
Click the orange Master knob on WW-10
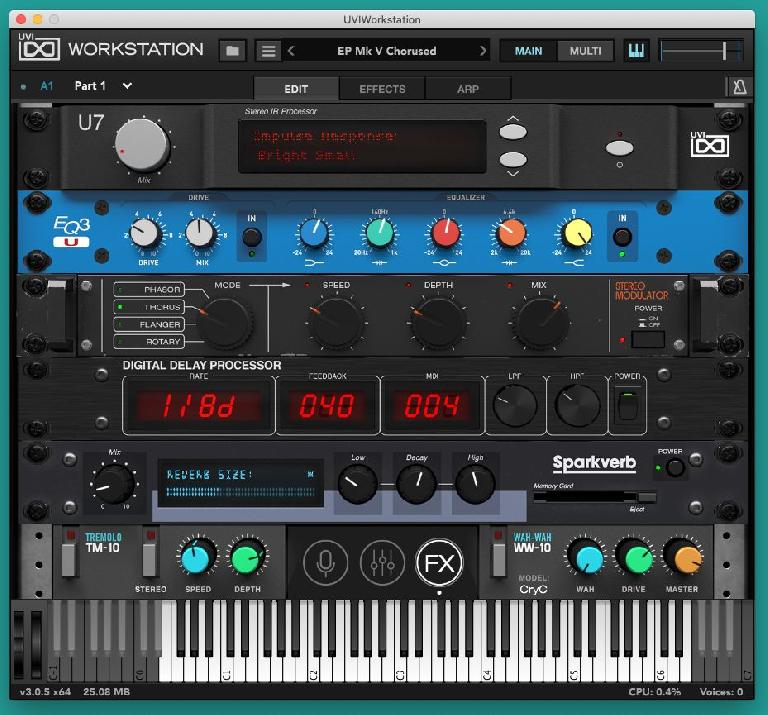(684, 557)
